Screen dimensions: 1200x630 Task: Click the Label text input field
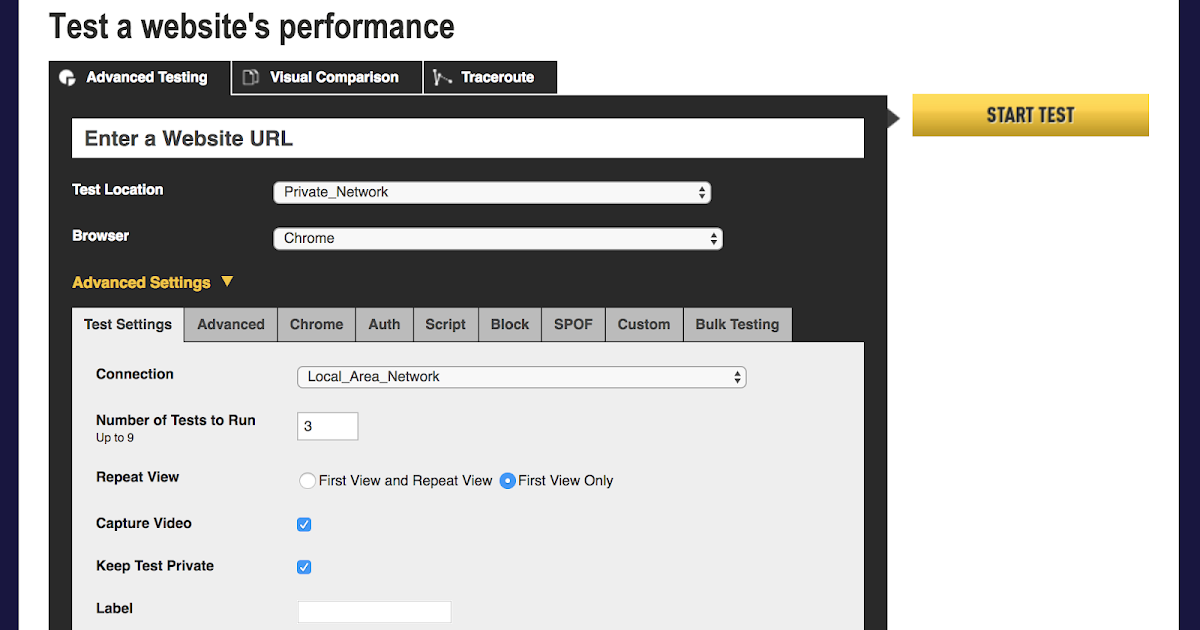(x=374, y=611)
